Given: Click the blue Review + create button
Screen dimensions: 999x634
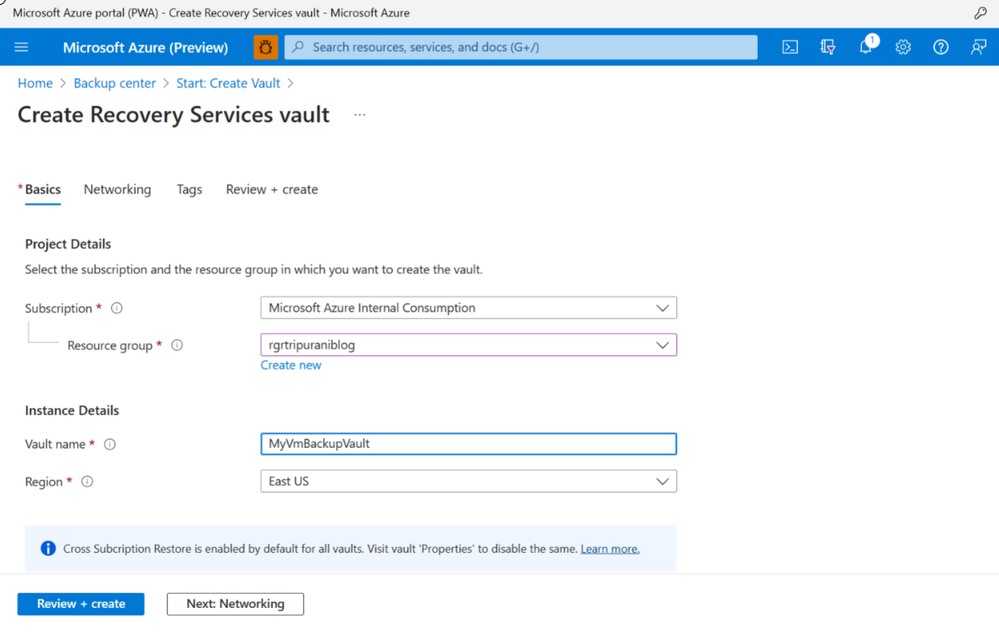Looking at the screenshot, I should [x=81, y=604].
